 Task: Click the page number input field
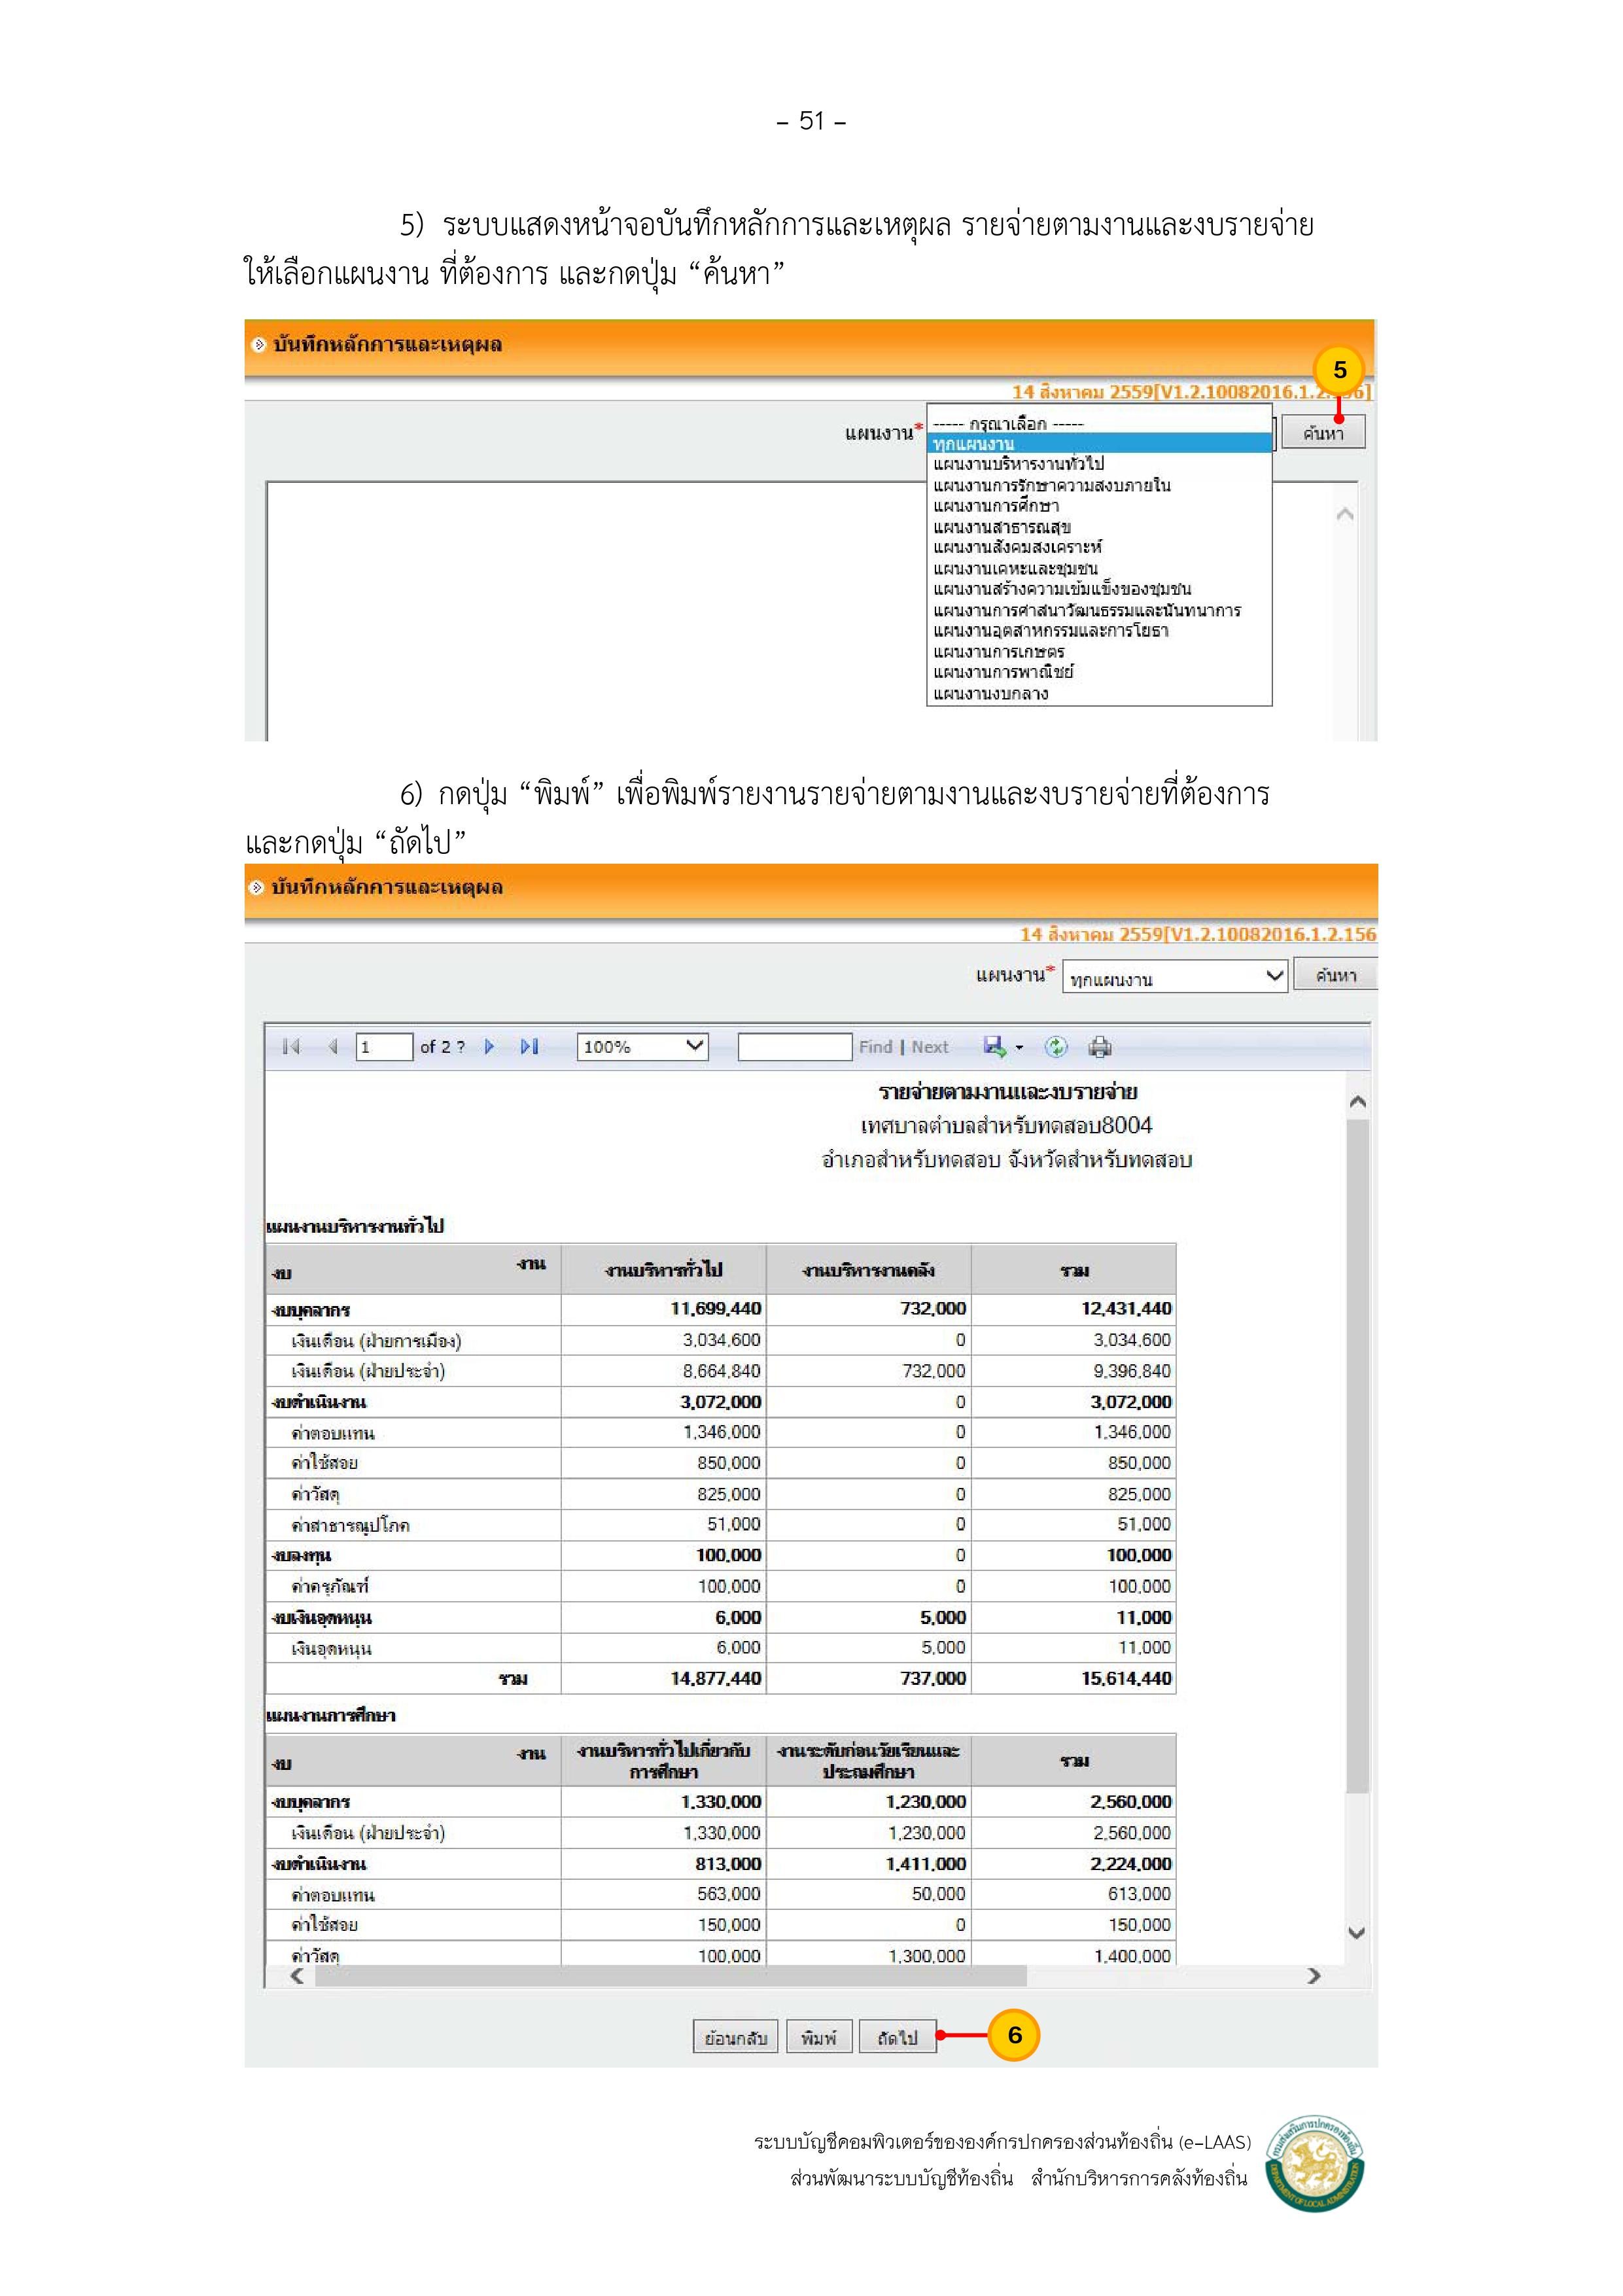point(384,1046)
